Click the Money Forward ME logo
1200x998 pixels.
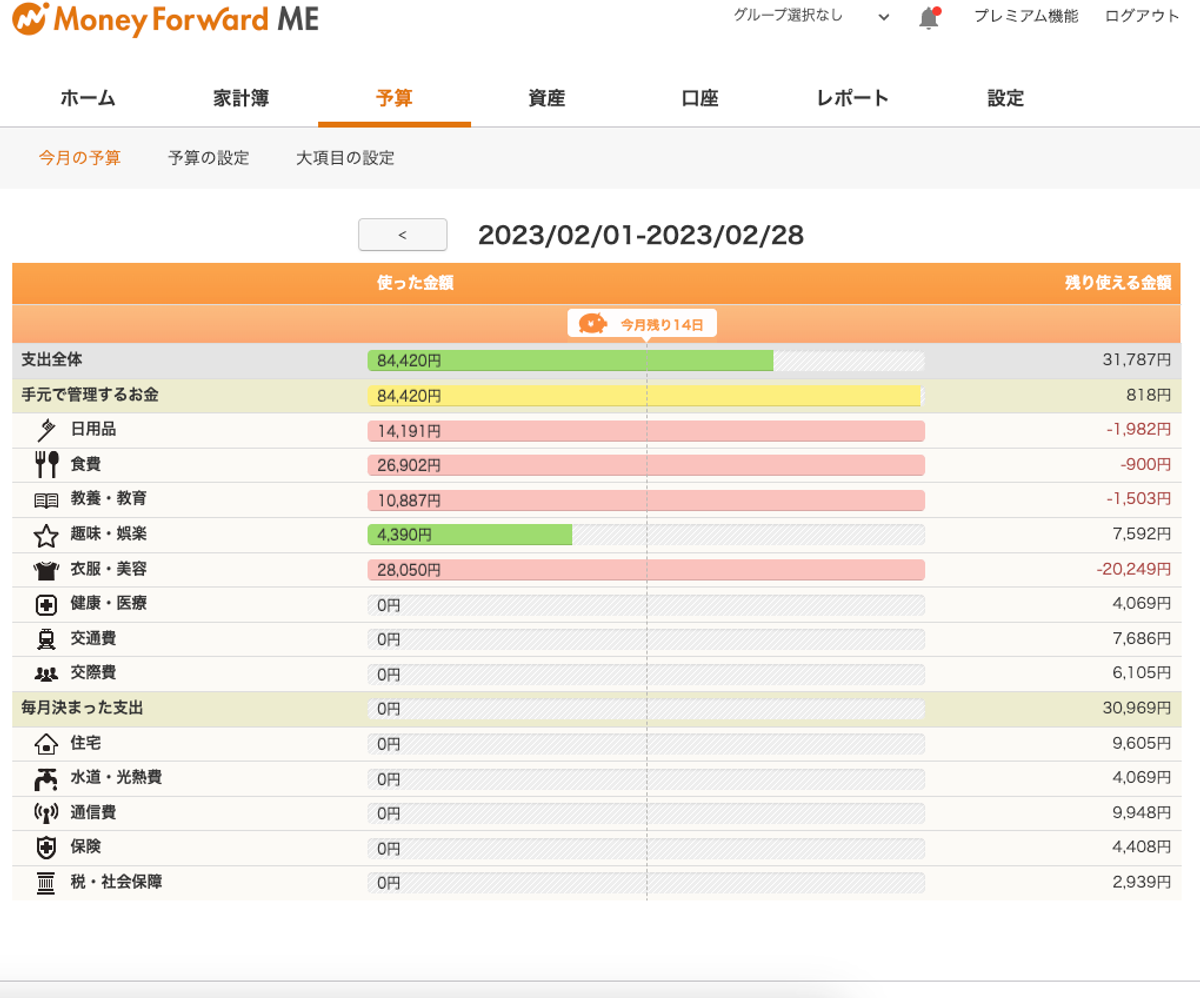point(165,20)
